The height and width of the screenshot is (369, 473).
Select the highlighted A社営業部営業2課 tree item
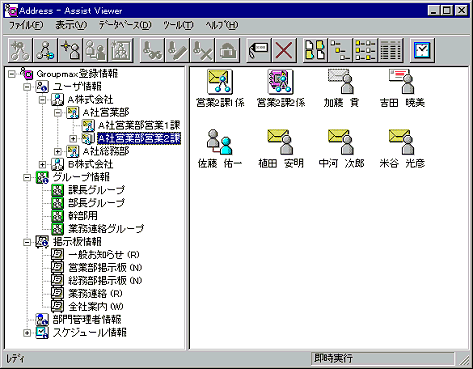click(x=139, y=138)
